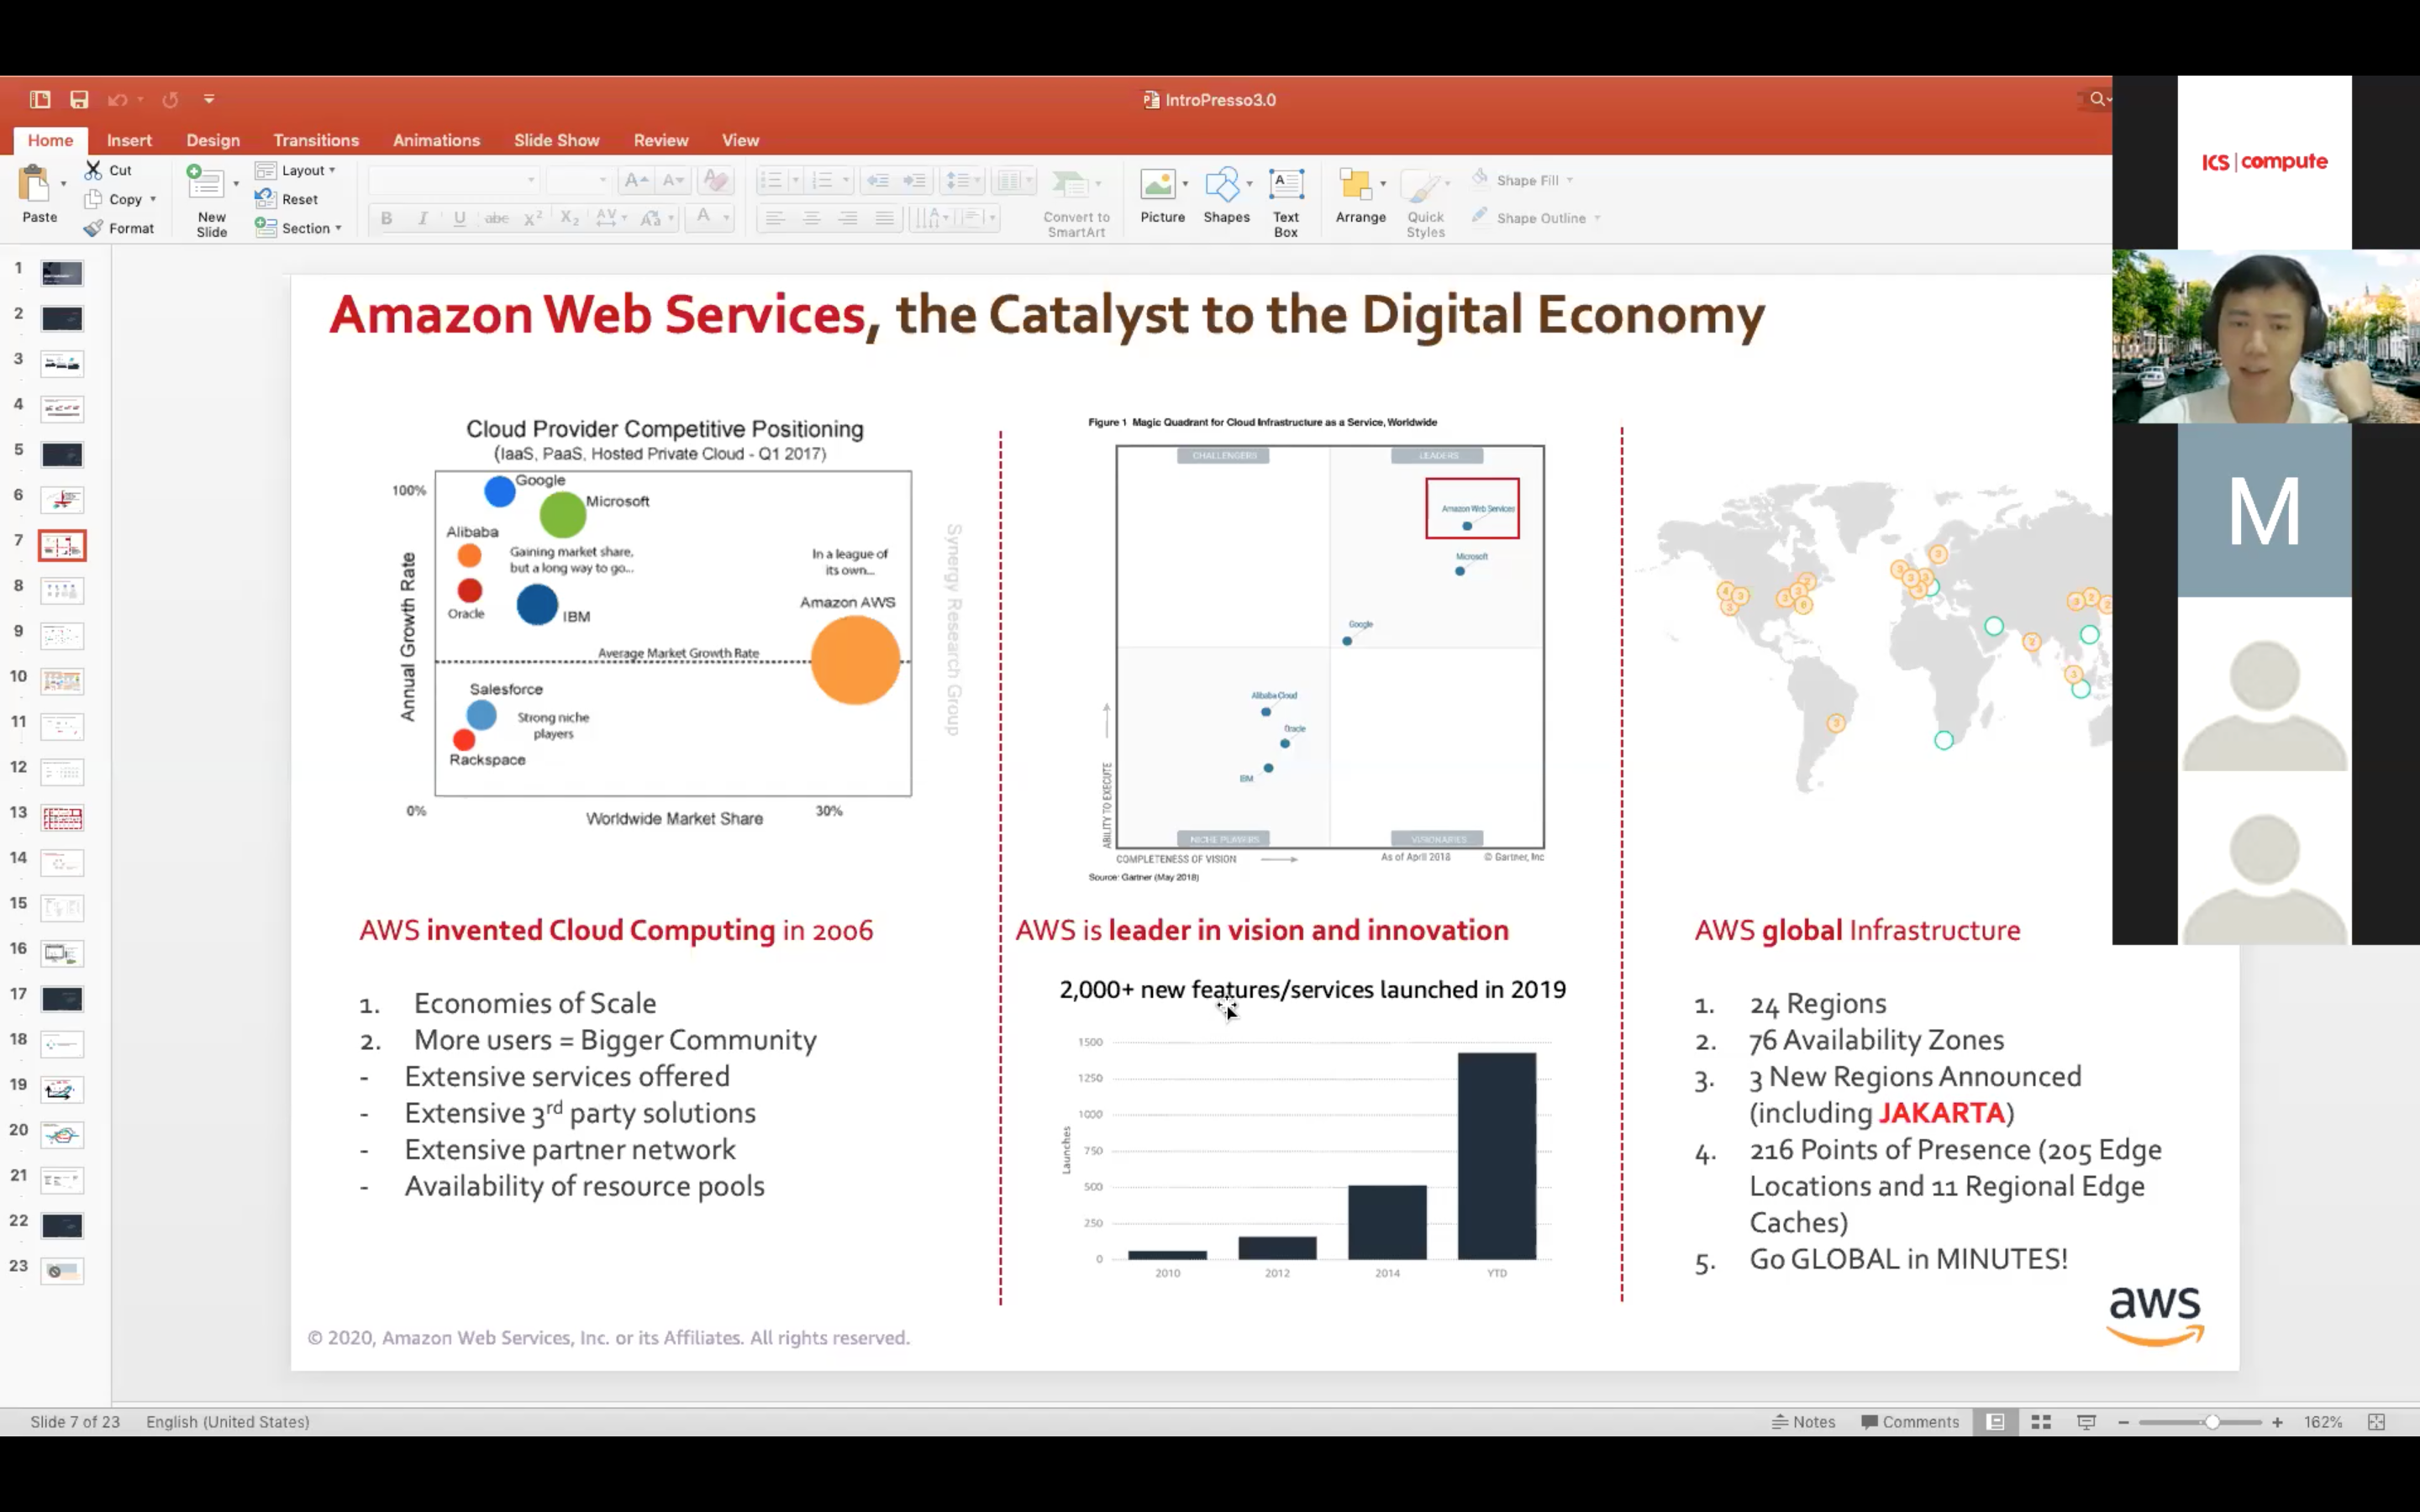Open the Review tab

coord(661,140)
